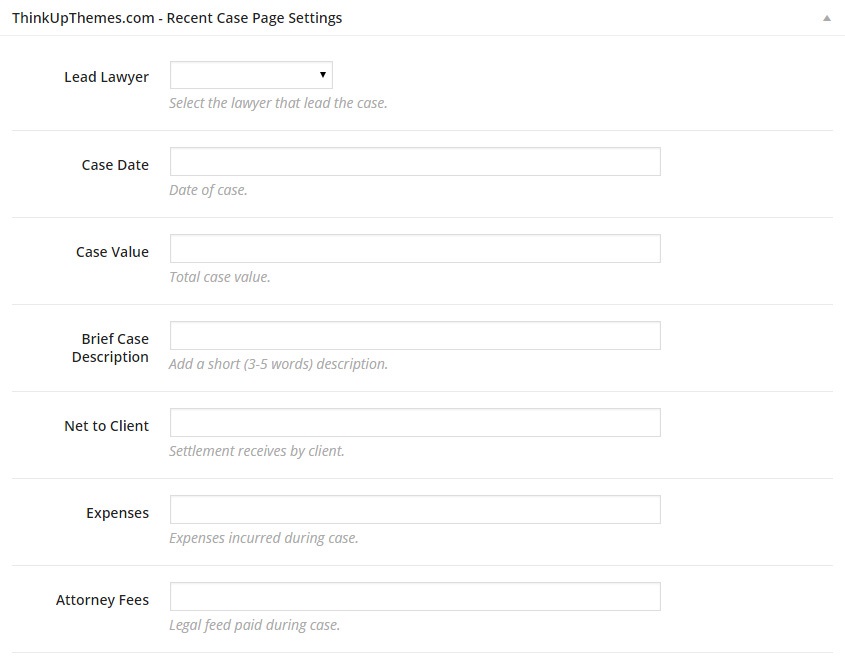Focus the Attorney Fees input box
The height and width of the screenshot is (665, 845).
point(415,597)
